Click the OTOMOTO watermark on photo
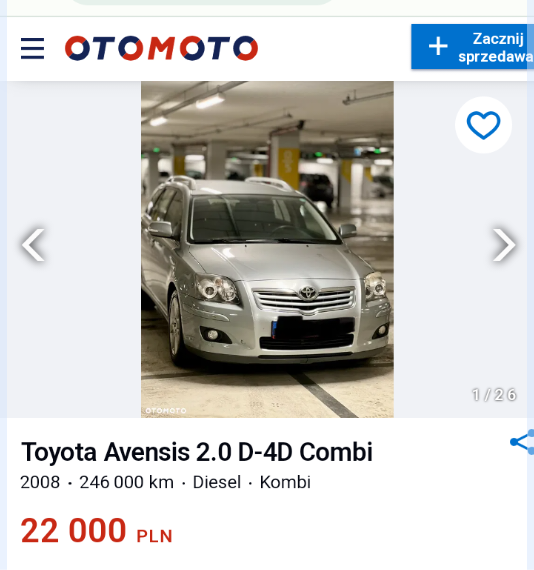The width and height of the screenshot is (534, 570). (166, 411)
